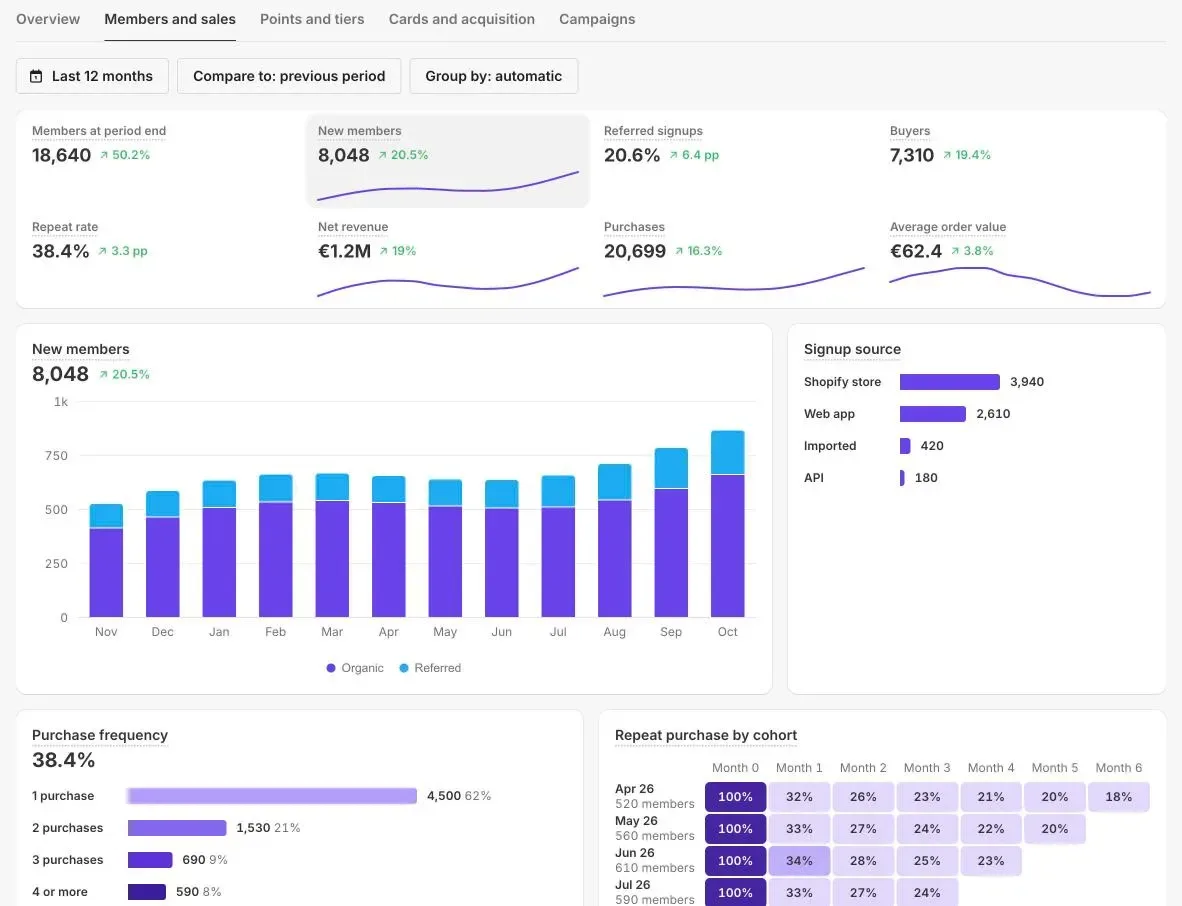Click the 4,500 one-purchase count

pyautogui.click(x=444, y=796)
